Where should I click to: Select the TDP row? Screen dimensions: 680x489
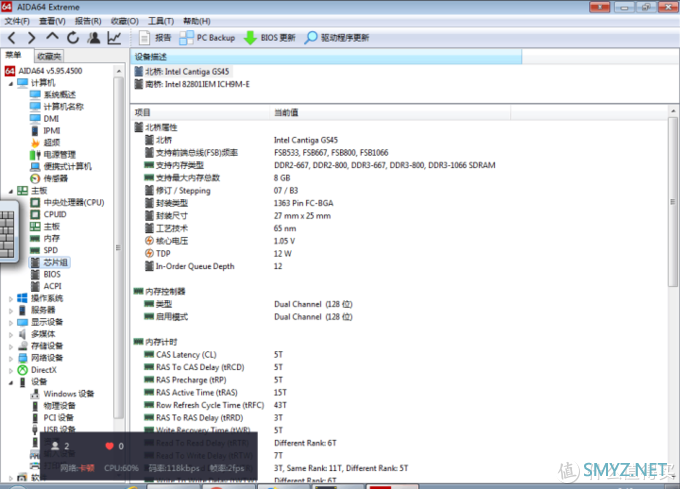pos(218,254)
